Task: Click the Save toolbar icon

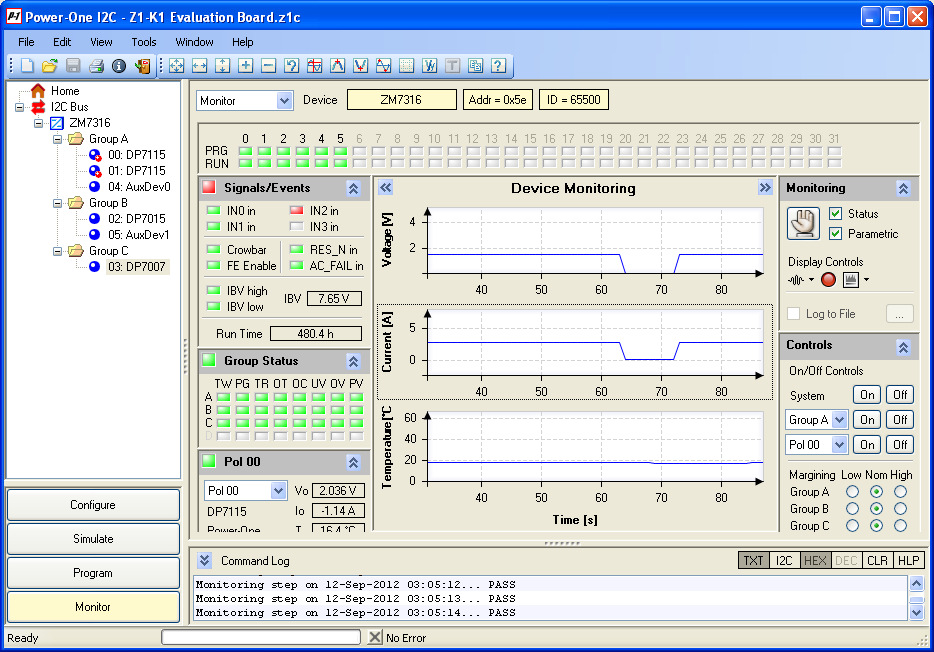Action: click(71, 66)
